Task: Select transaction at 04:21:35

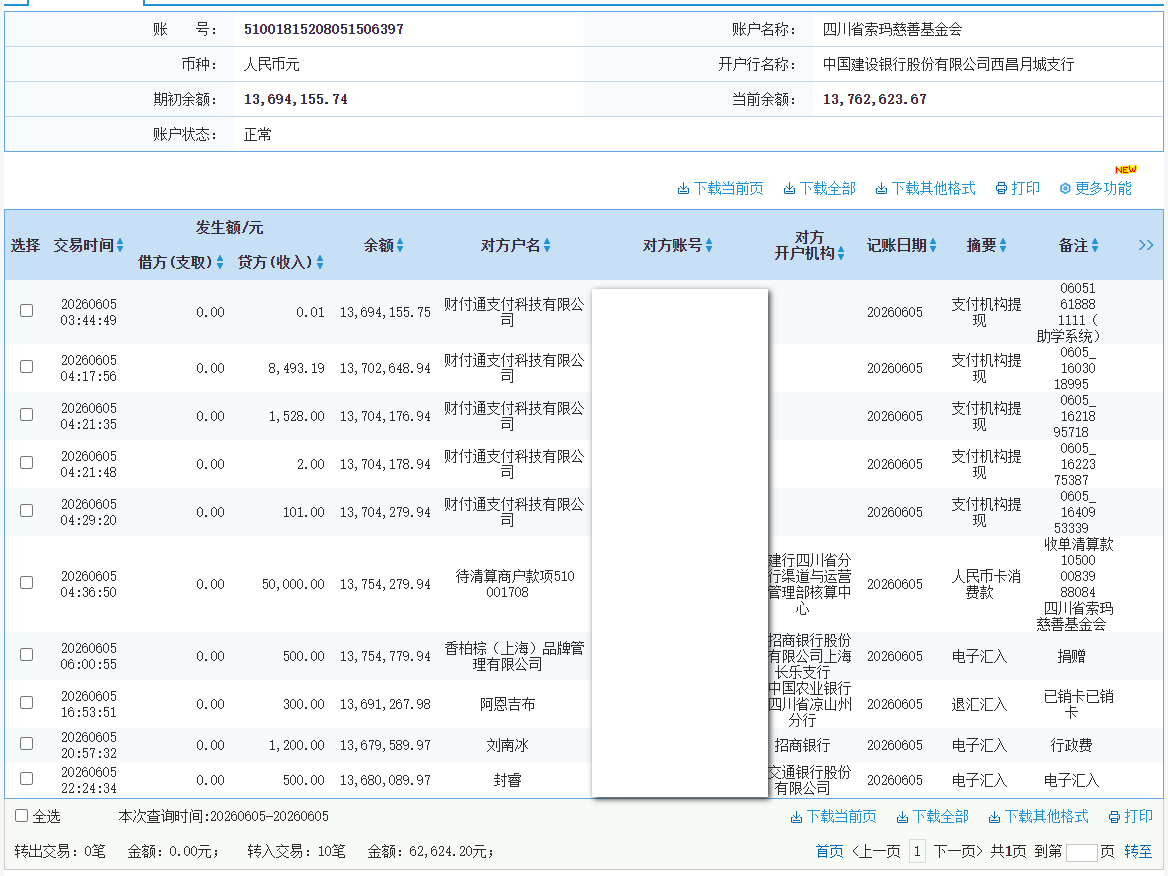Action: (x=27, y=414)
